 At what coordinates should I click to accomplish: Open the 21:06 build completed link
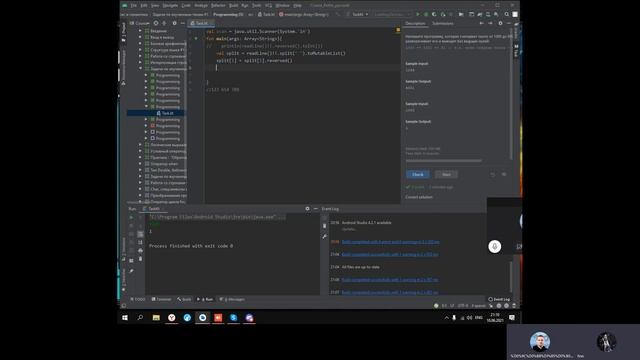click(x=390, y=254)
